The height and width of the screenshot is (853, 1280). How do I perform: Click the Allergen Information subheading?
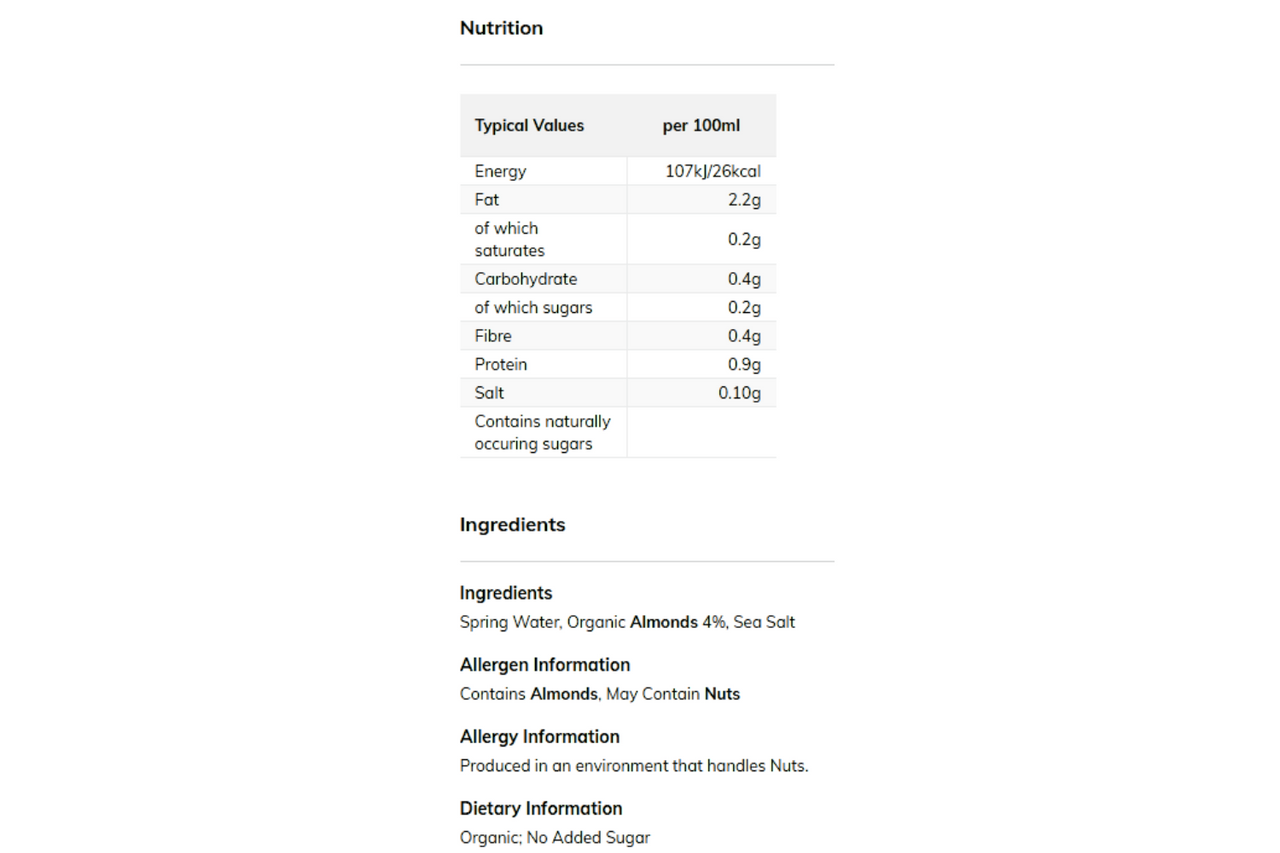(545, 665)
